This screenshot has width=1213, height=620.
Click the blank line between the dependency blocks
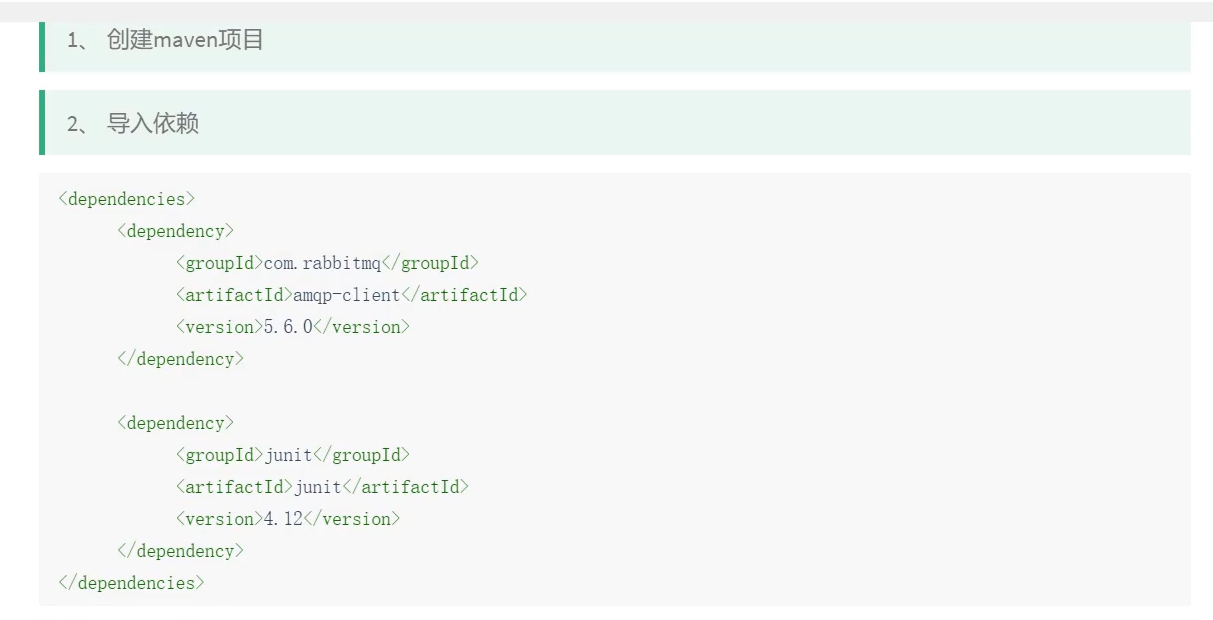[x=400, y=391]
